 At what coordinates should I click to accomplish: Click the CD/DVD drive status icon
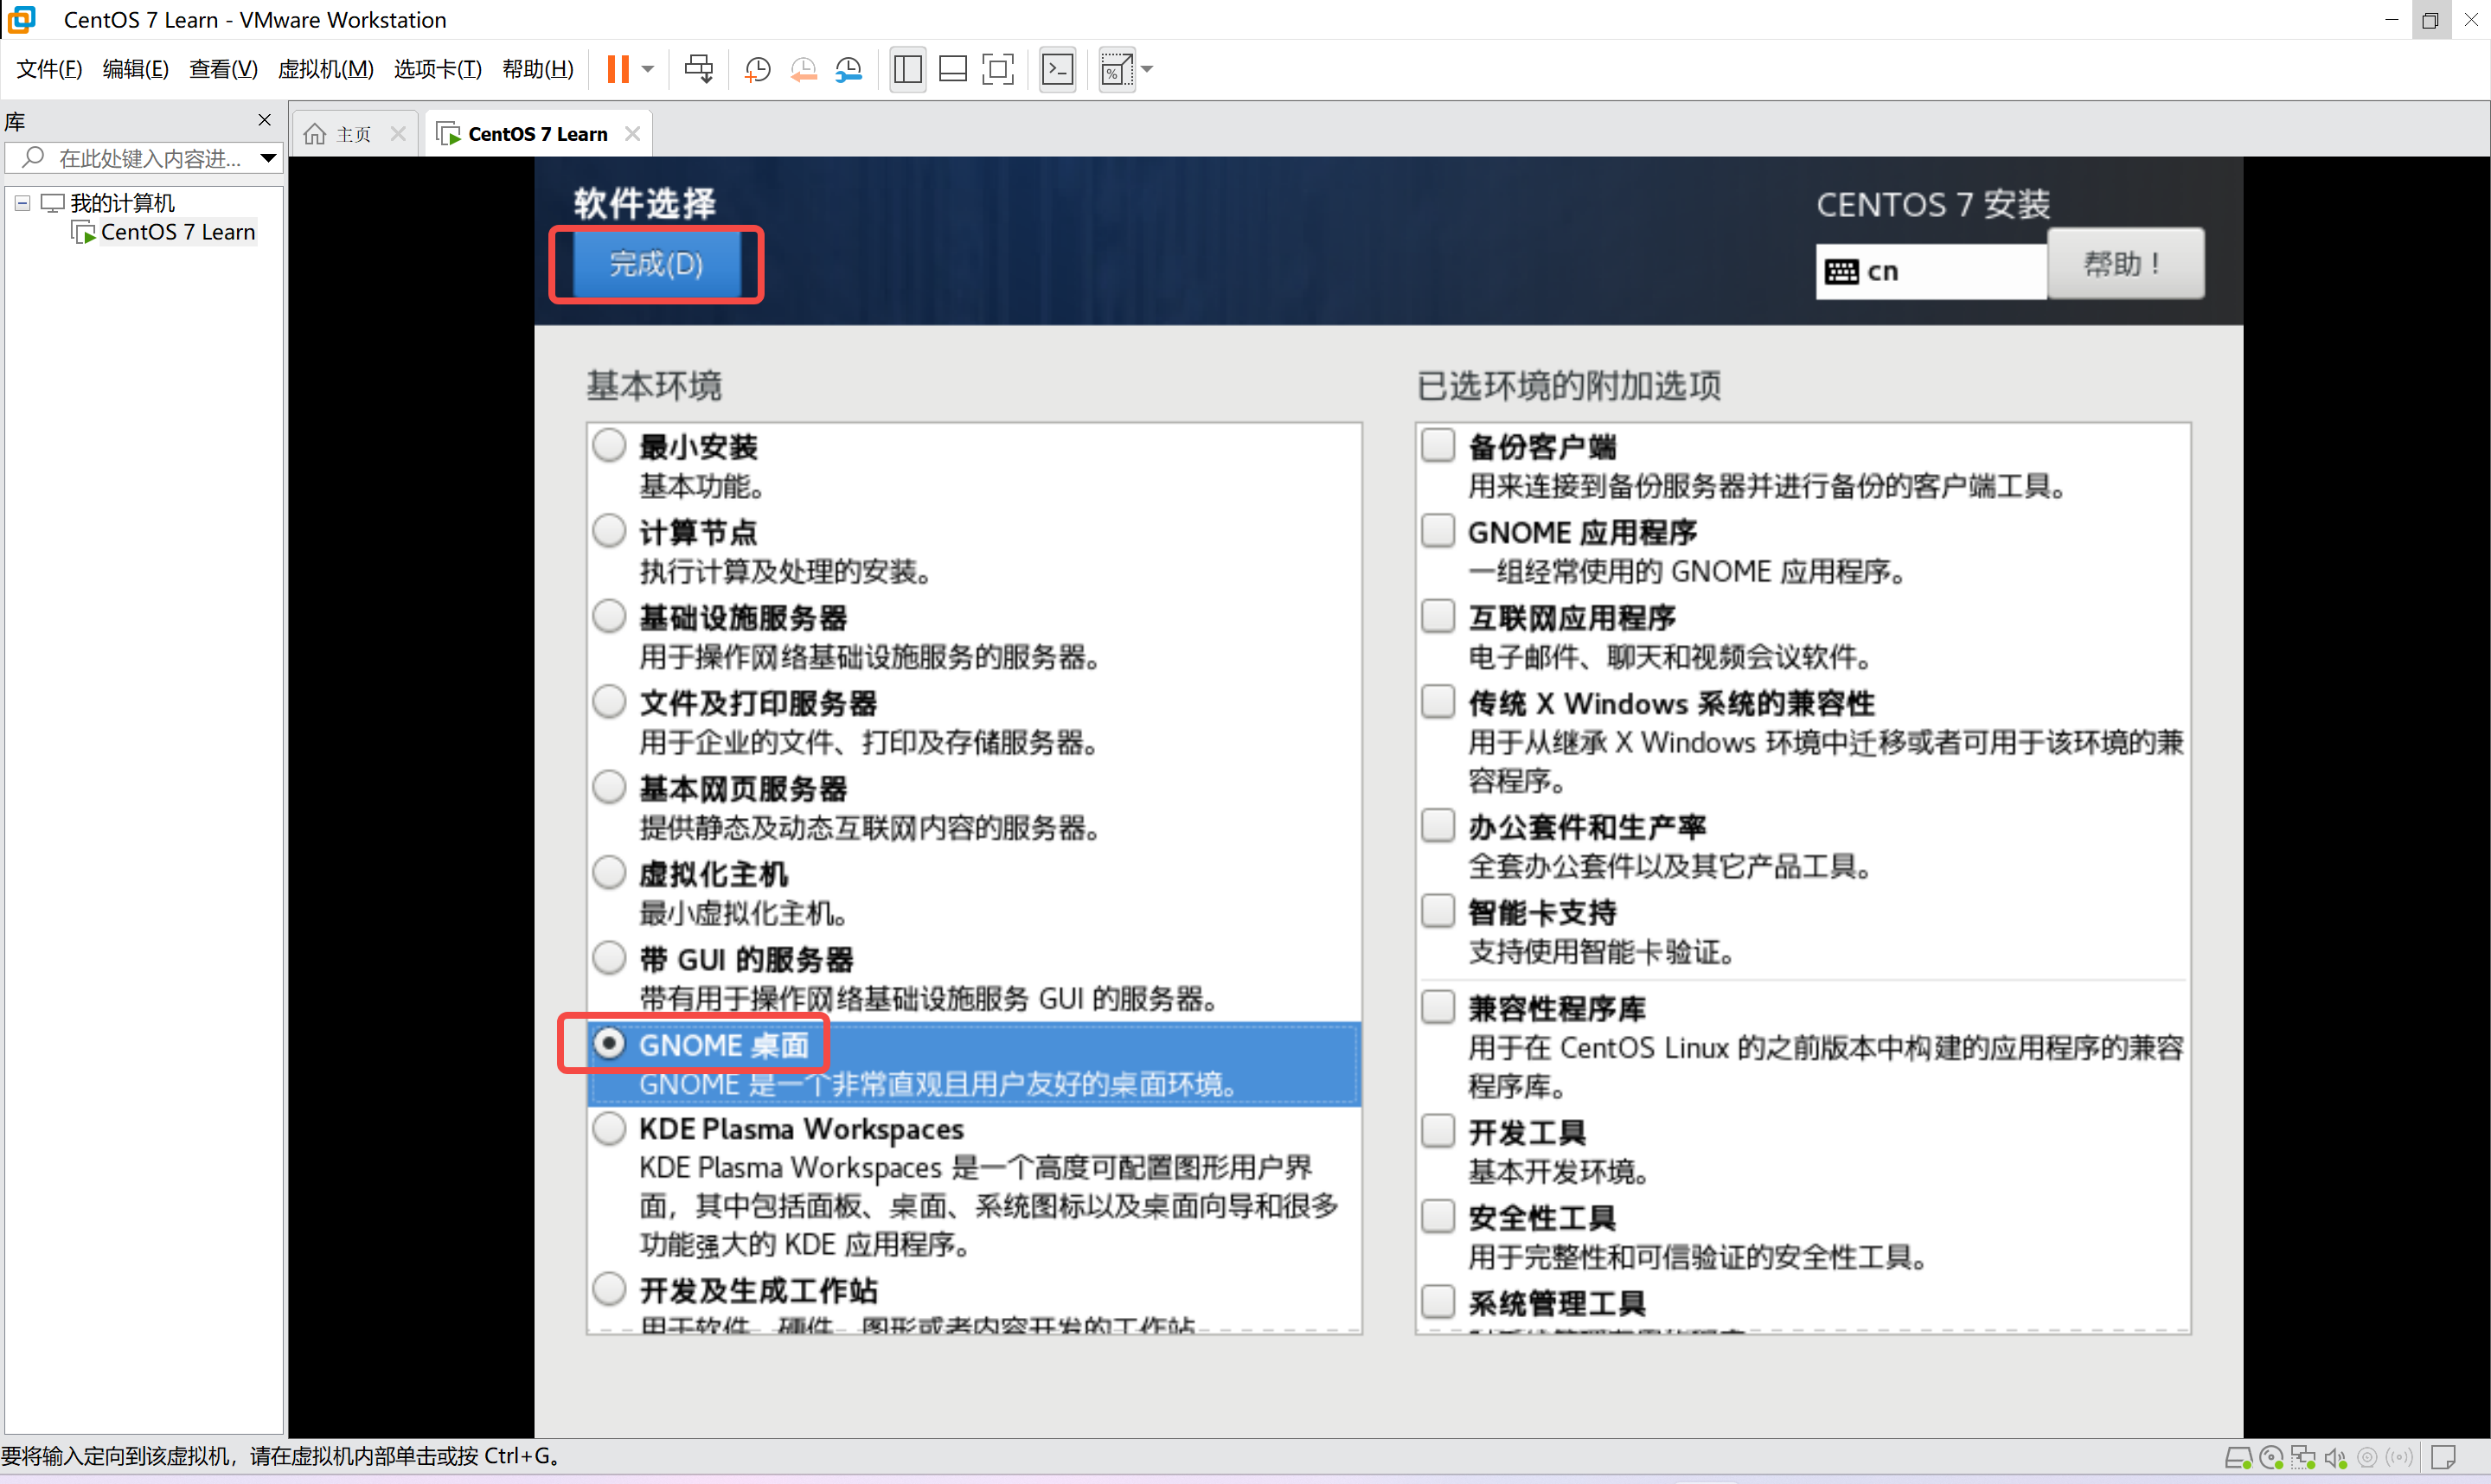coord(2271,1458)
